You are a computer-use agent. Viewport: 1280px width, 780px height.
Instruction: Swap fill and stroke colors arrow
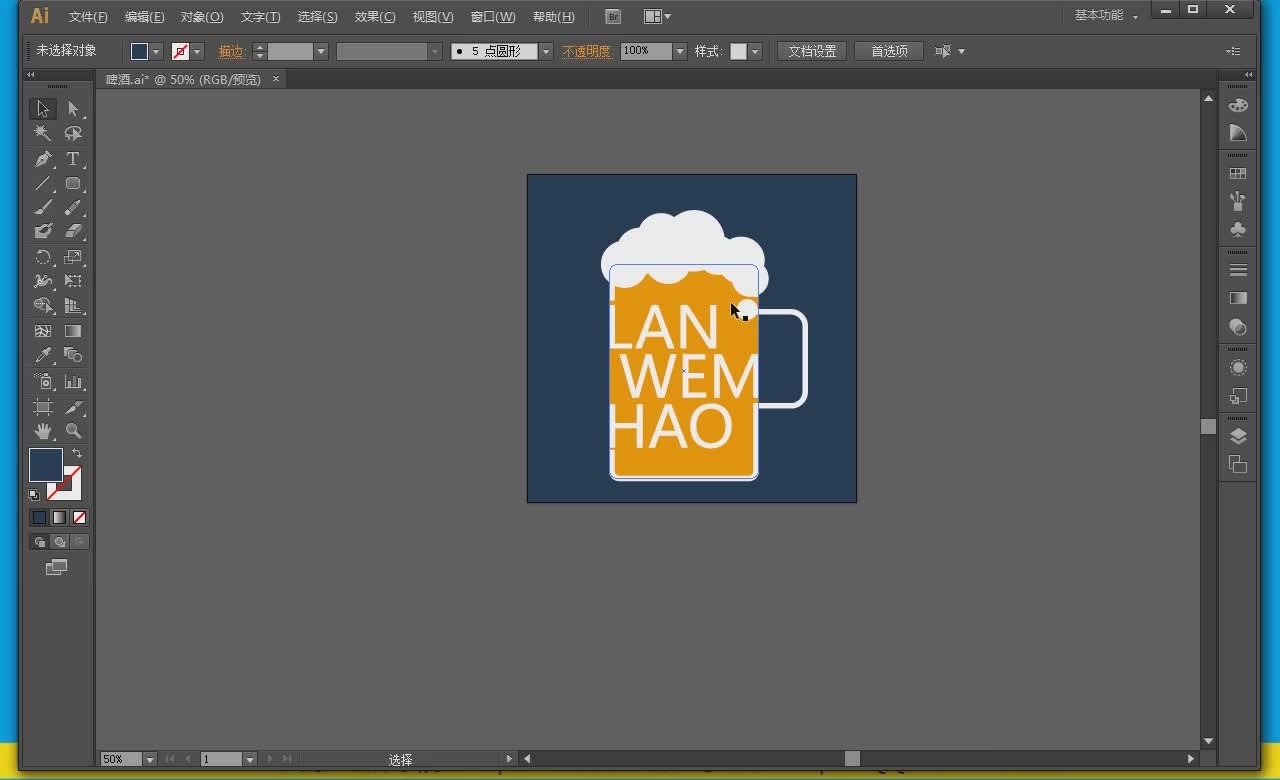(x=77, y=453)
